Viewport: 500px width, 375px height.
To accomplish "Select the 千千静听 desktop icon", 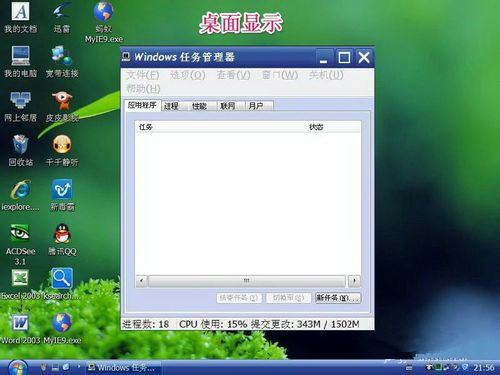I will tap(62, 151).
